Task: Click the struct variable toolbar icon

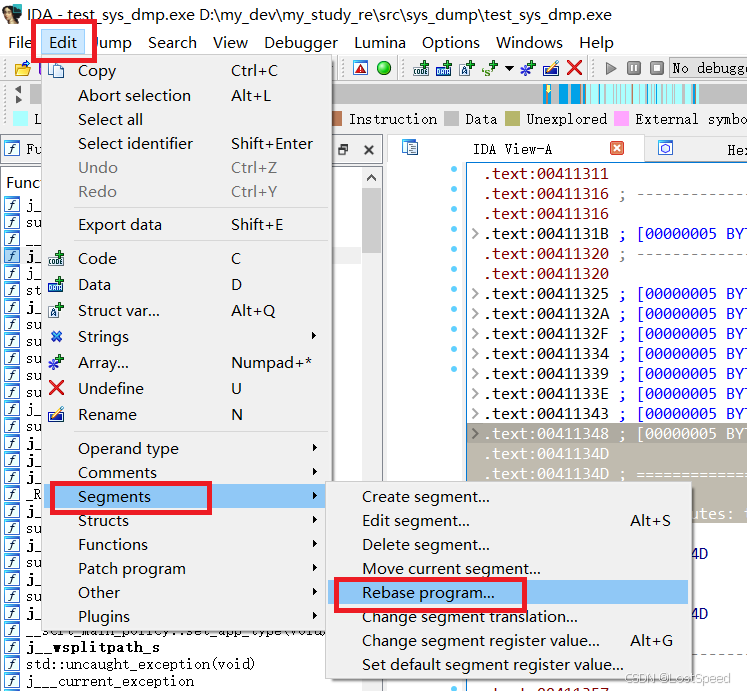Action: [466, 68]
